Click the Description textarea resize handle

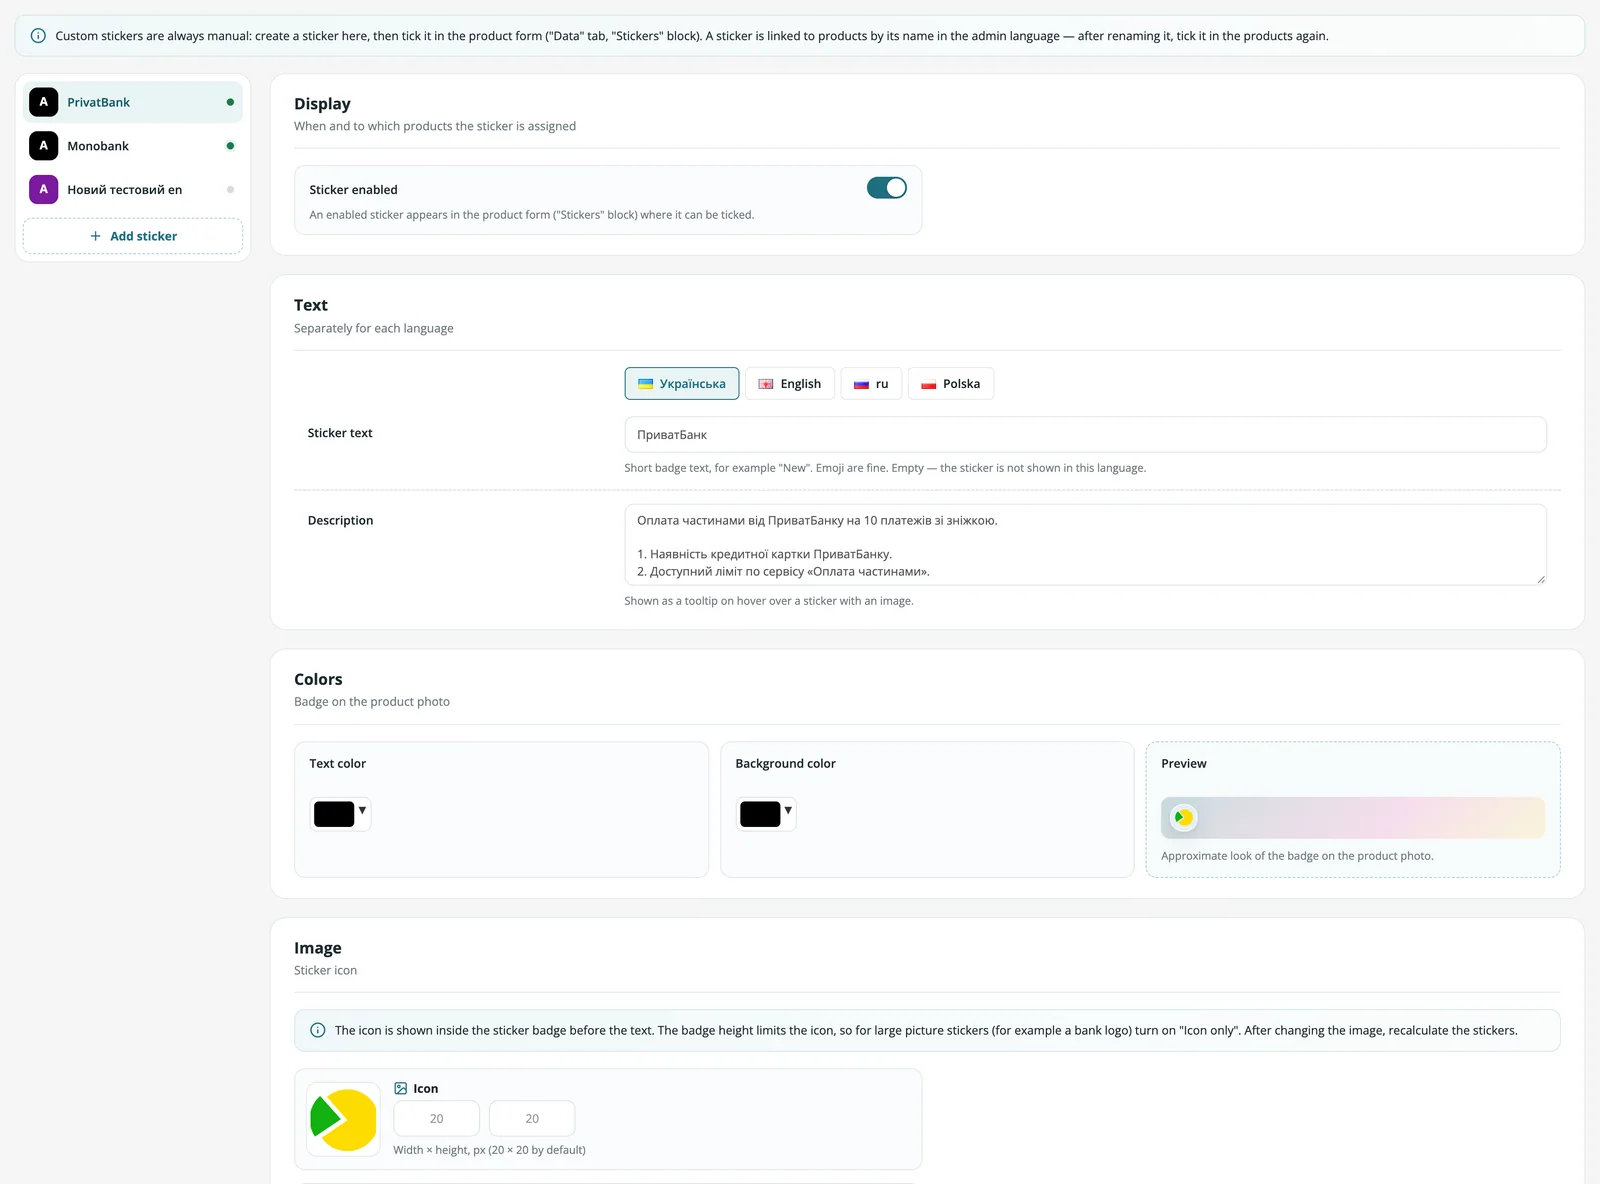[x=1540, y=579]
